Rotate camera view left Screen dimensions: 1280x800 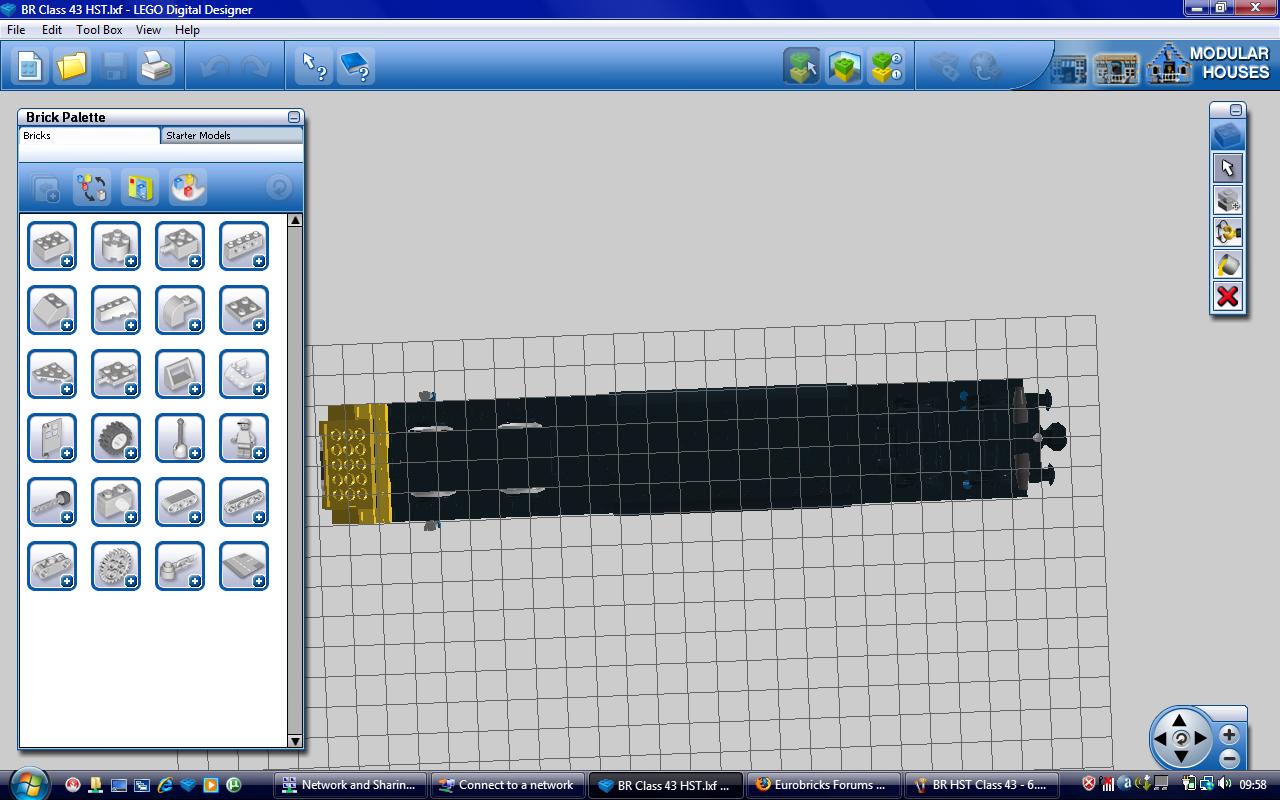tap(1161, 739)
